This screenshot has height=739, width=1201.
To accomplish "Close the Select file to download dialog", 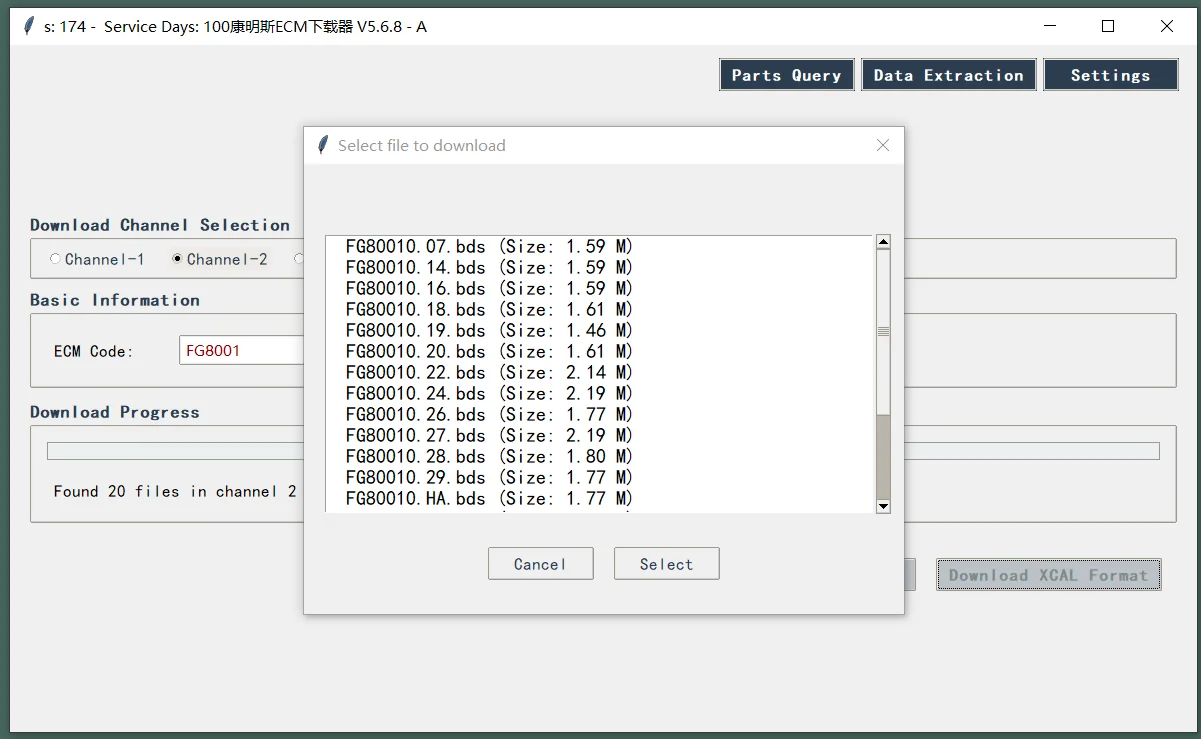I will [x=883, y=145].
